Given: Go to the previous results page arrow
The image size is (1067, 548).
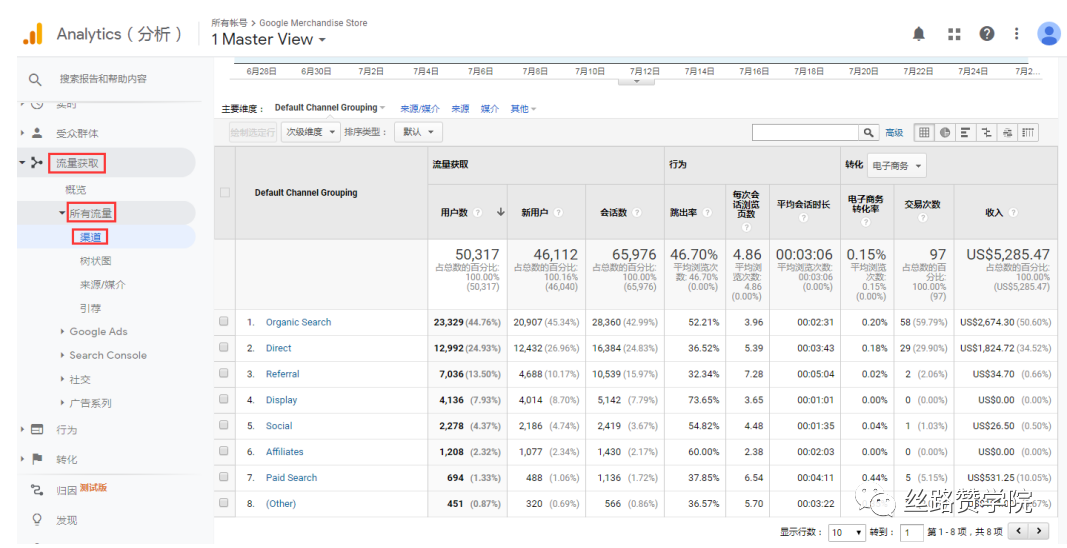Looking at the screenshot, I should click(x=1019, y=531).
